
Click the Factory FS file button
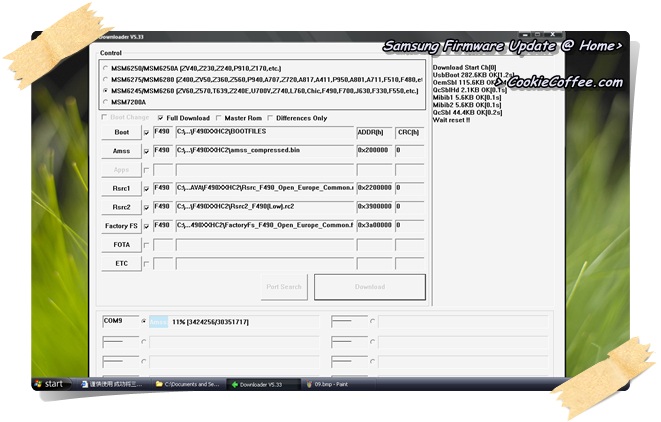tap(121, 226)
